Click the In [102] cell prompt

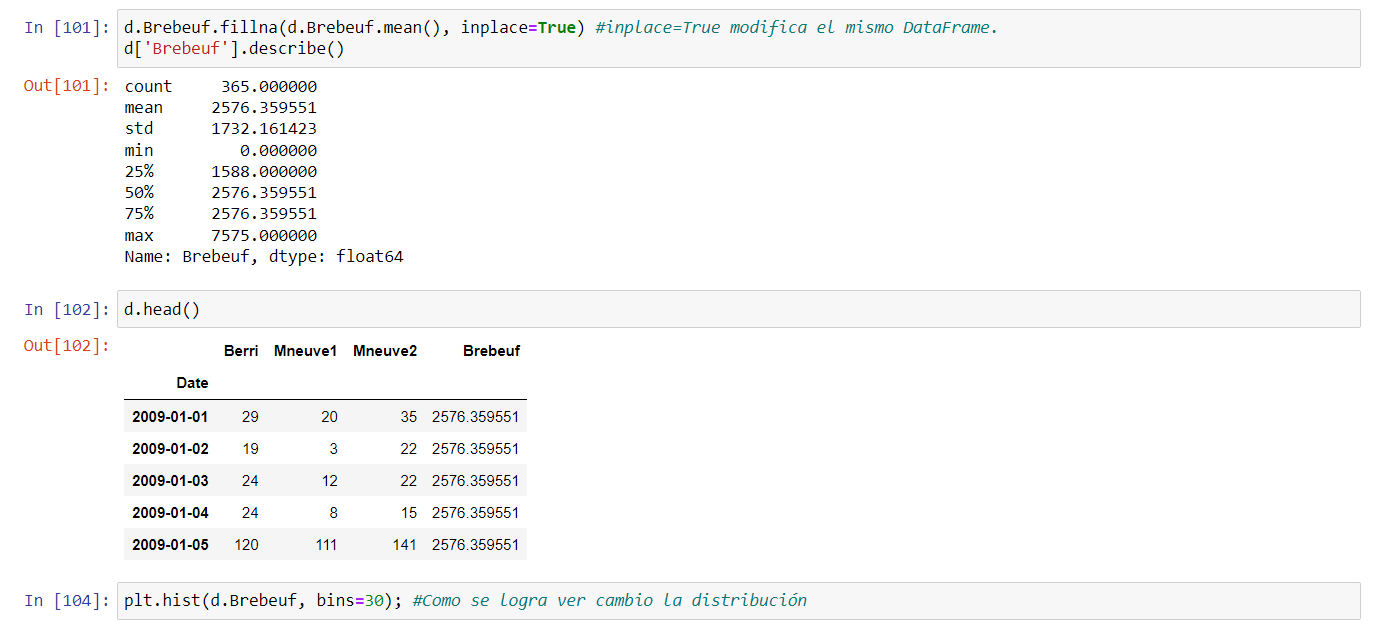(x=68, y=309)
